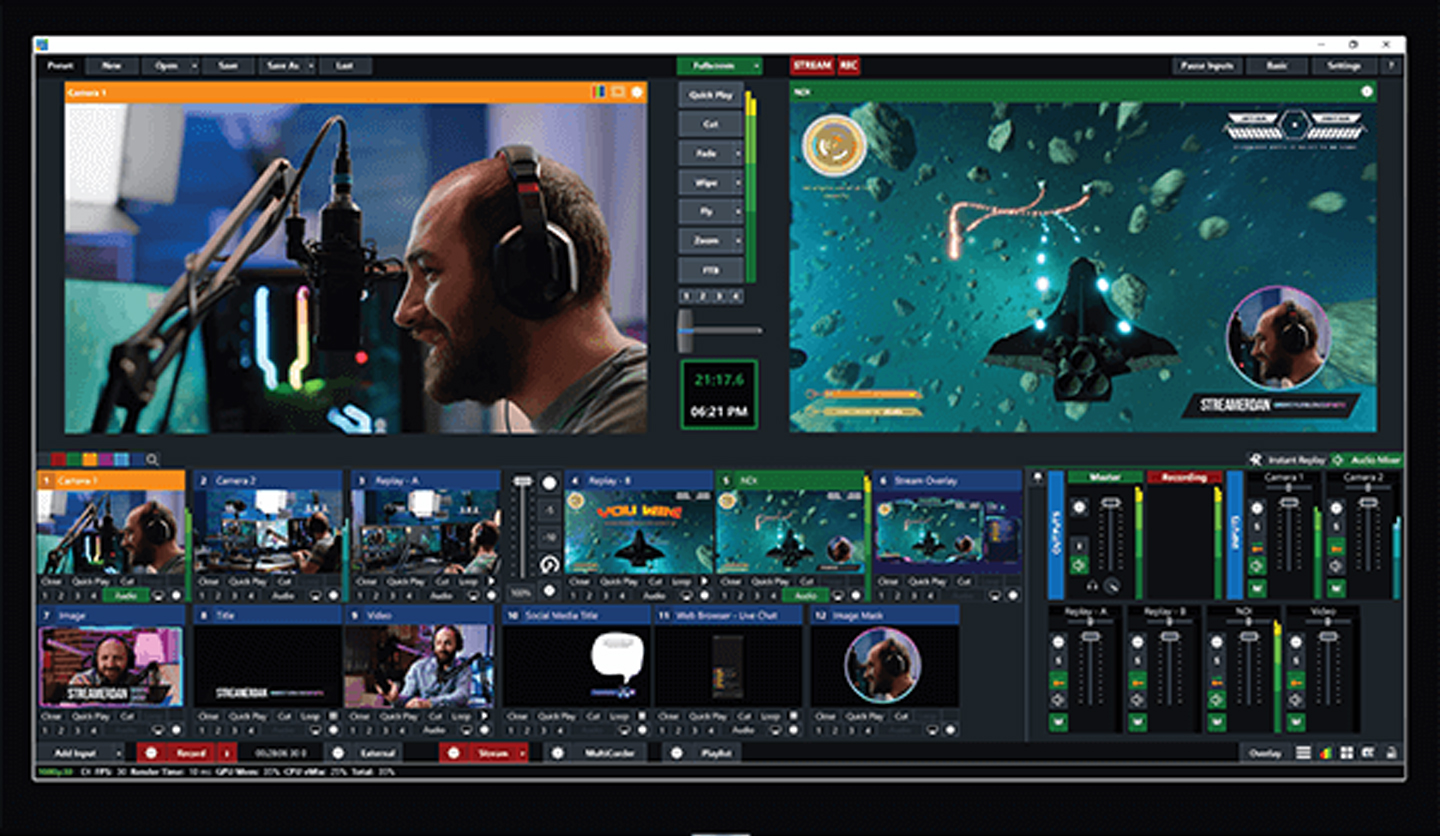Open the Fade transition dropdown arrow
Screen dimensions: 1440x836
pyautogui.click(x=739, y=154)
